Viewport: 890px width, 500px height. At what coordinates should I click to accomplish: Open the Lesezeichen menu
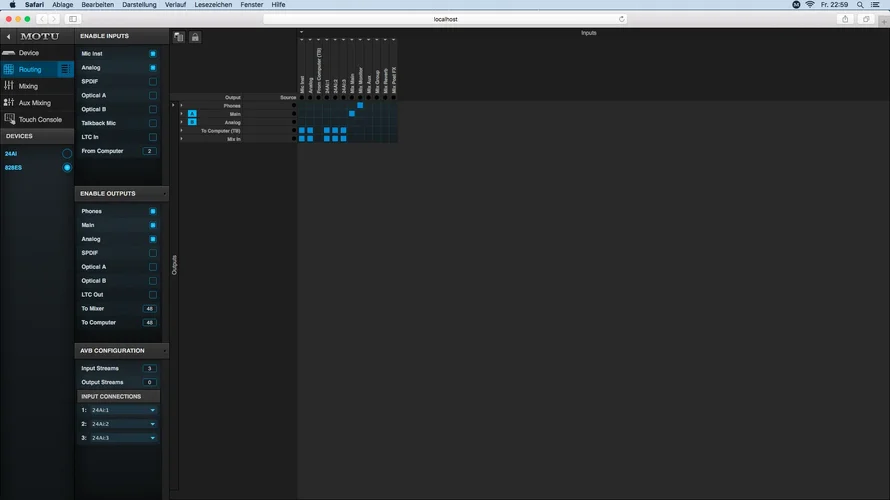[x=213, y=5]
